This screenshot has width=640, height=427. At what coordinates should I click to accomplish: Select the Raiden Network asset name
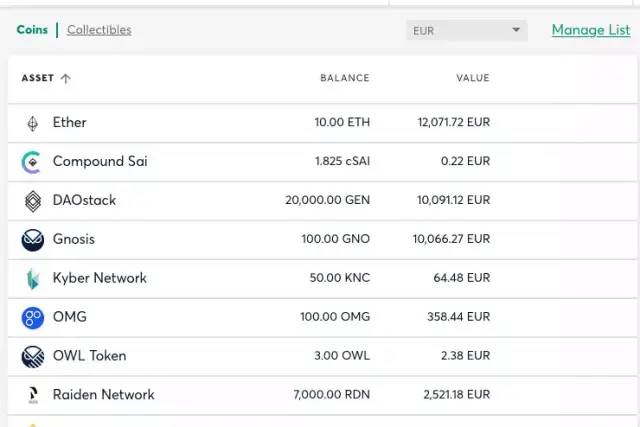(x=104, y=395)
